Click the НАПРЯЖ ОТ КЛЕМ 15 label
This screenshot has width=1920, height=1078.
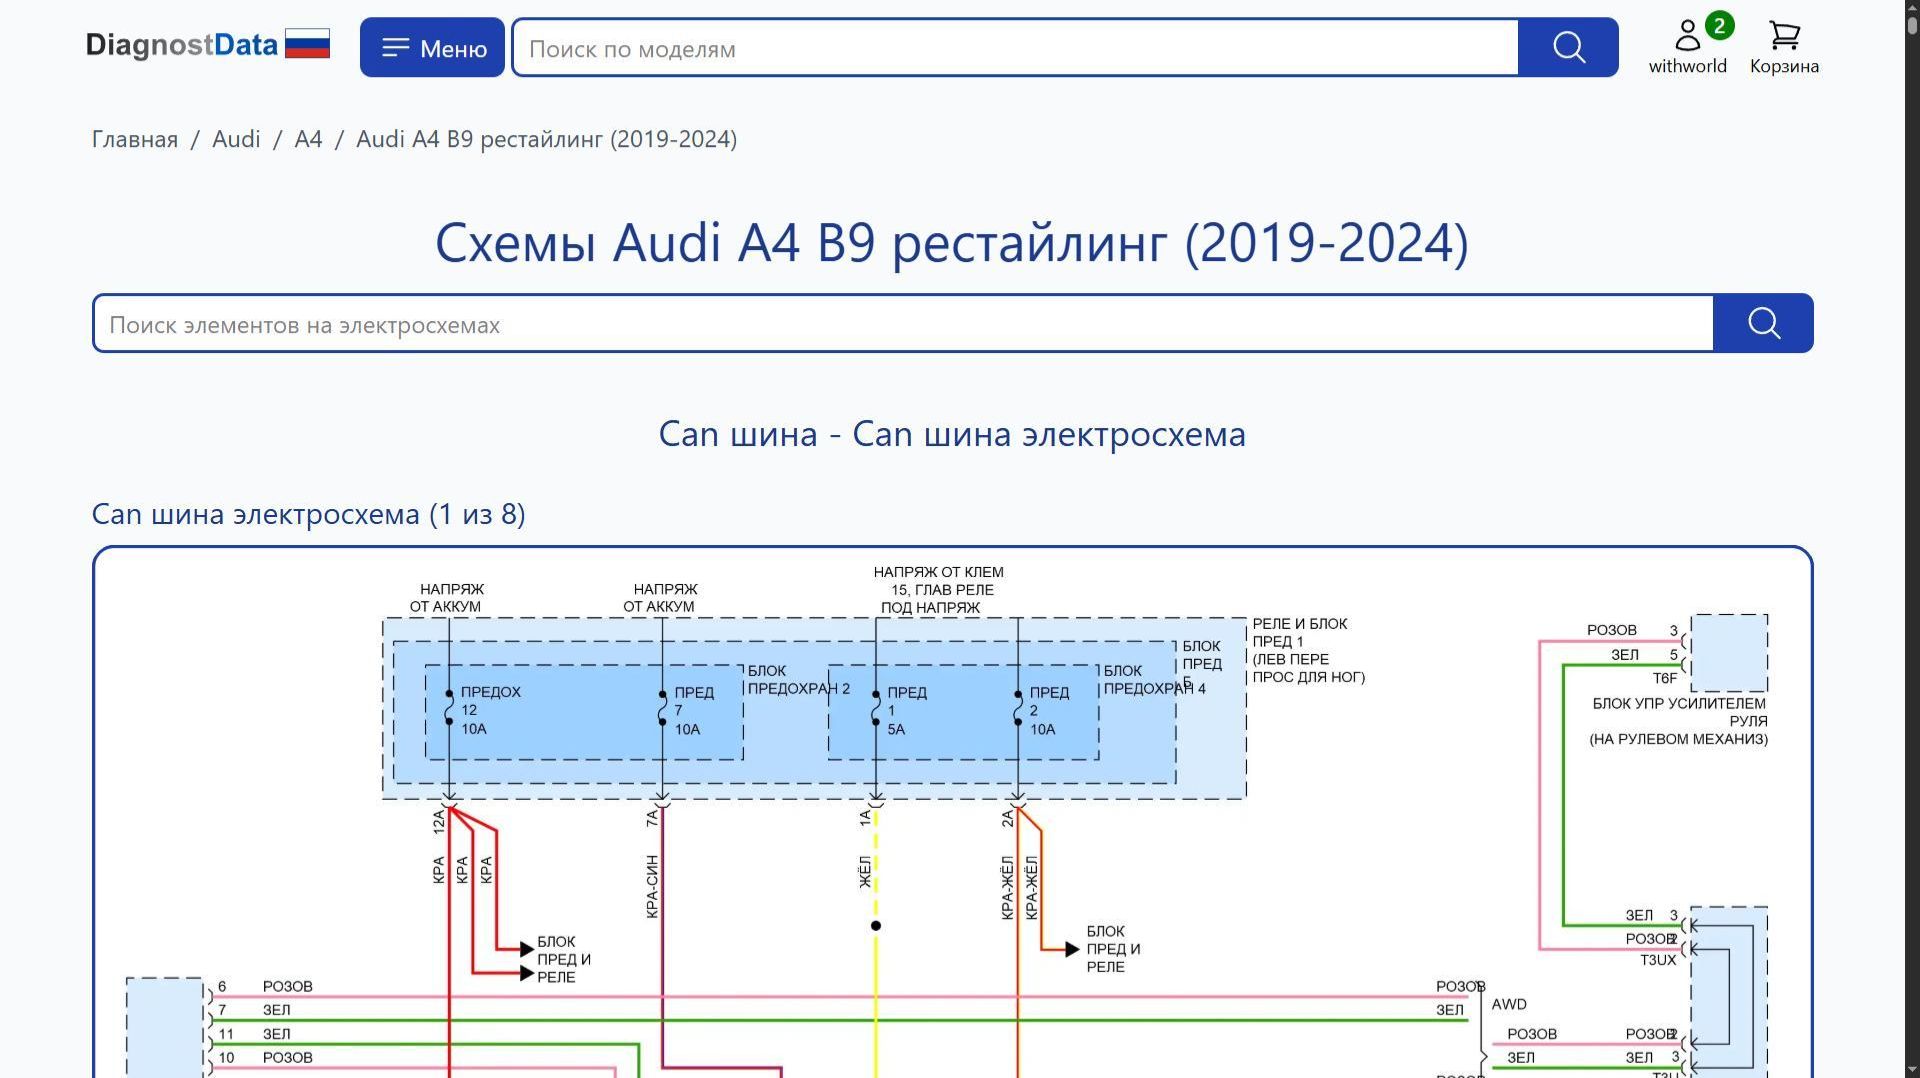tap(938, 590)
